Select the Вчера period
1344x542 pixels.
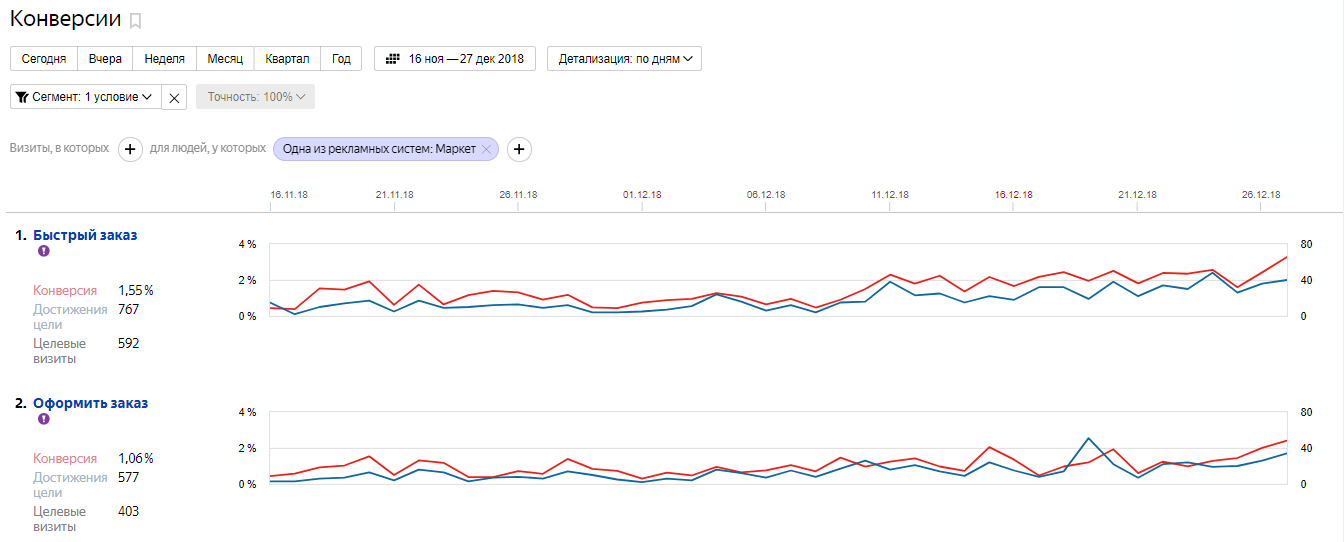(105, 59)
